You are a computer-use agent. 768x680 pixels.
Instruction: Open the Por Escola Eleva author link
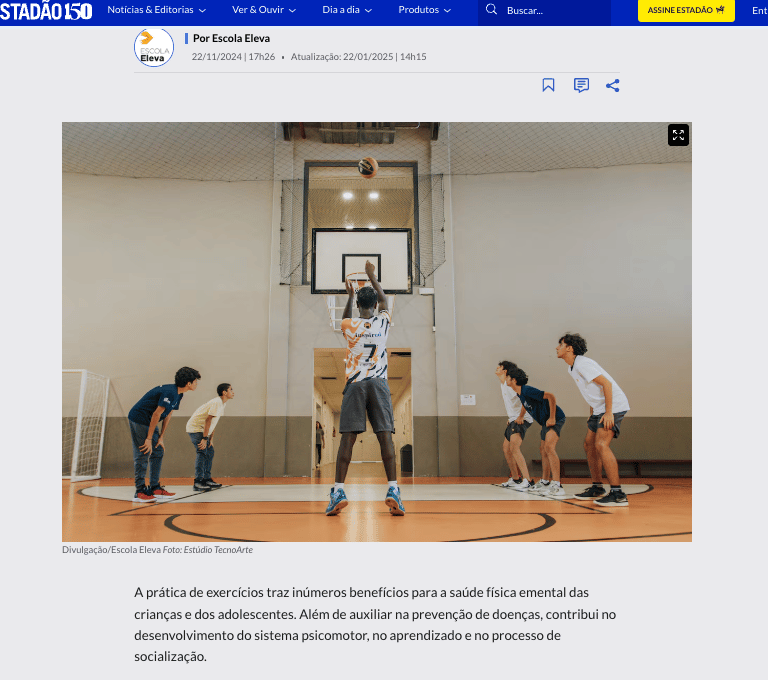pos(231,38)
